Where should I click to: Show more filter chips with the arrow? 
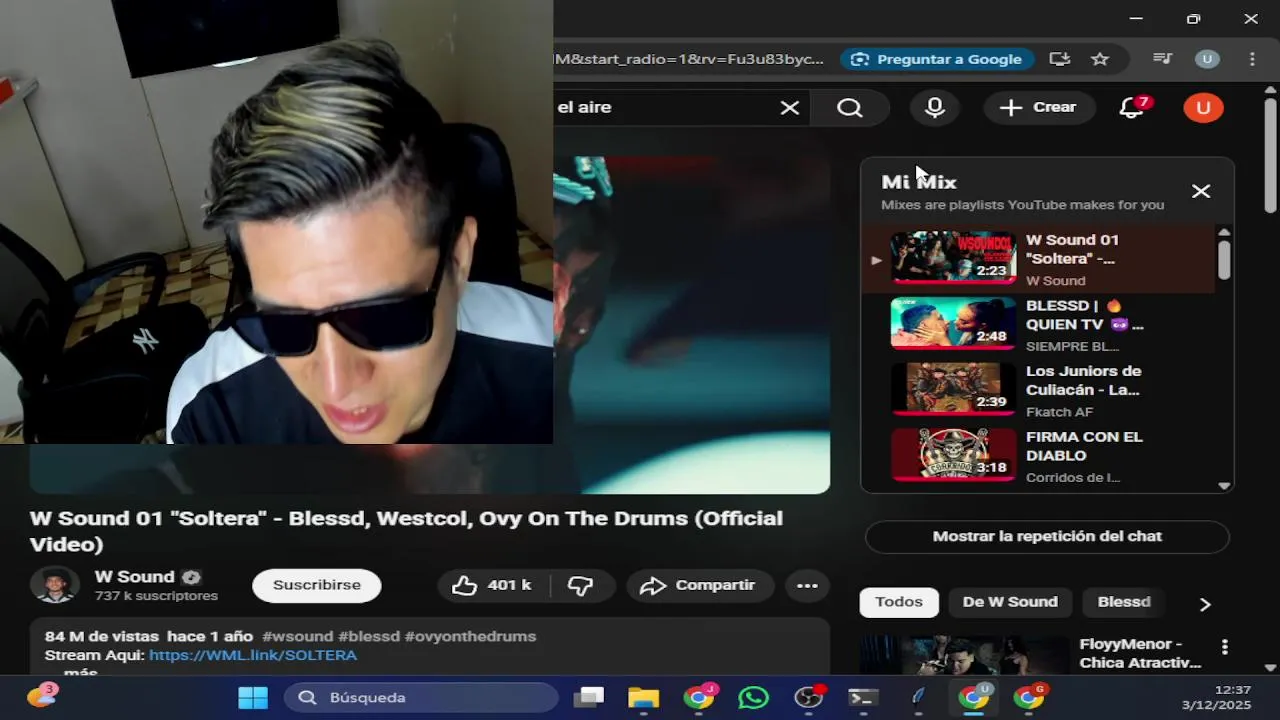[1205, 604]
